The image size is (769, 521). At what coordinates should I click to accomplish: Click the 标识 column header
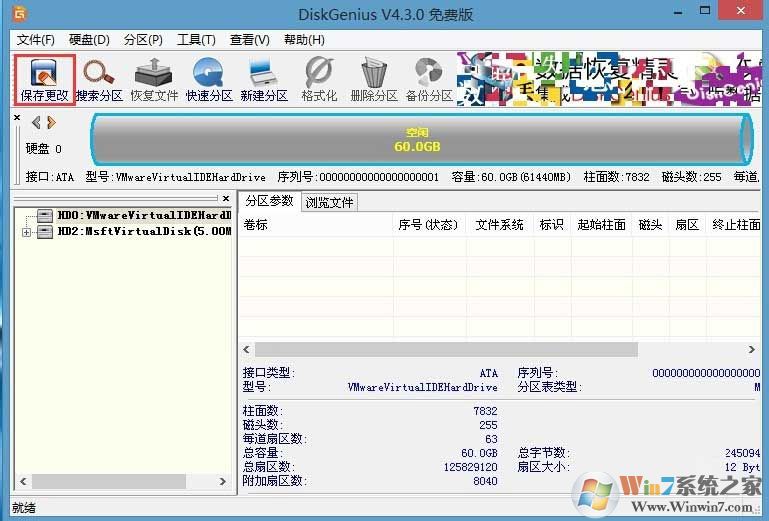coord(552,225)
